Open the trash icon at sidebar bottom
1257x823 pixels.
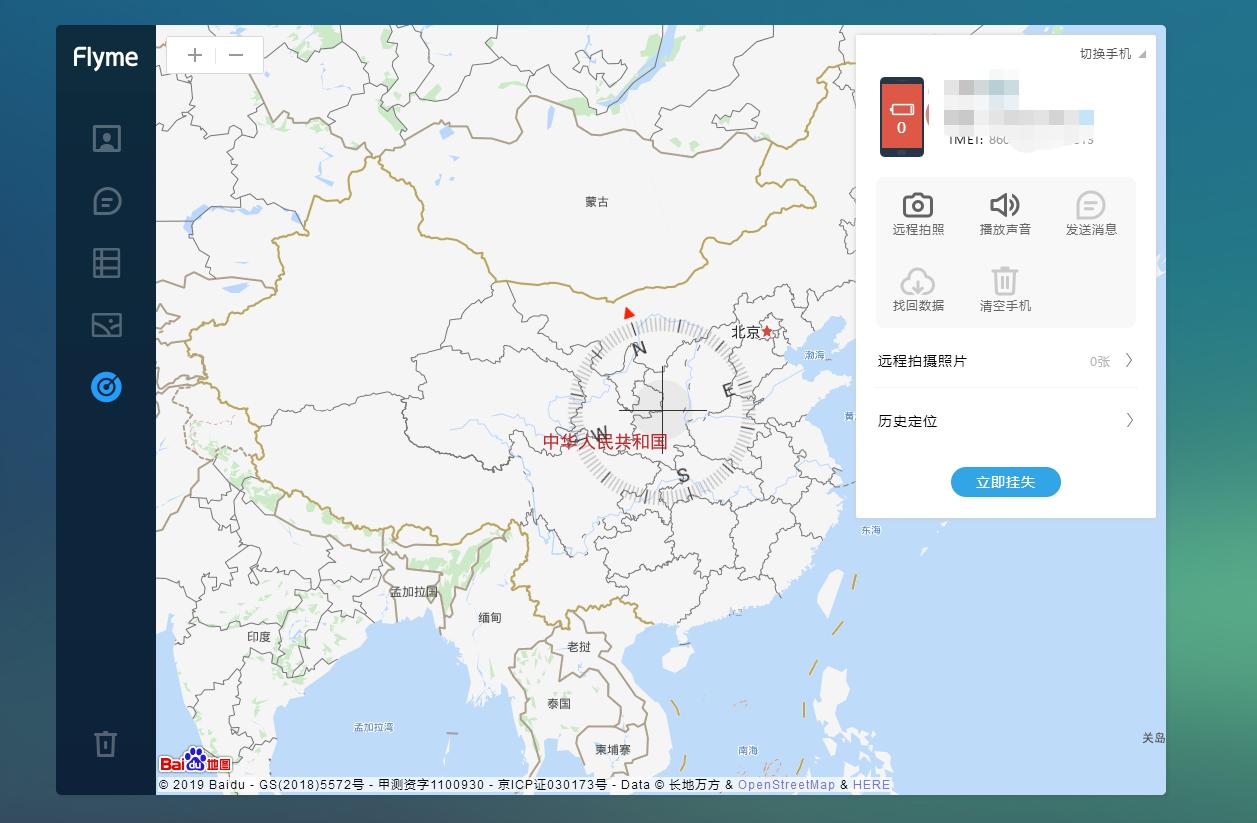[x=106, y=744]
